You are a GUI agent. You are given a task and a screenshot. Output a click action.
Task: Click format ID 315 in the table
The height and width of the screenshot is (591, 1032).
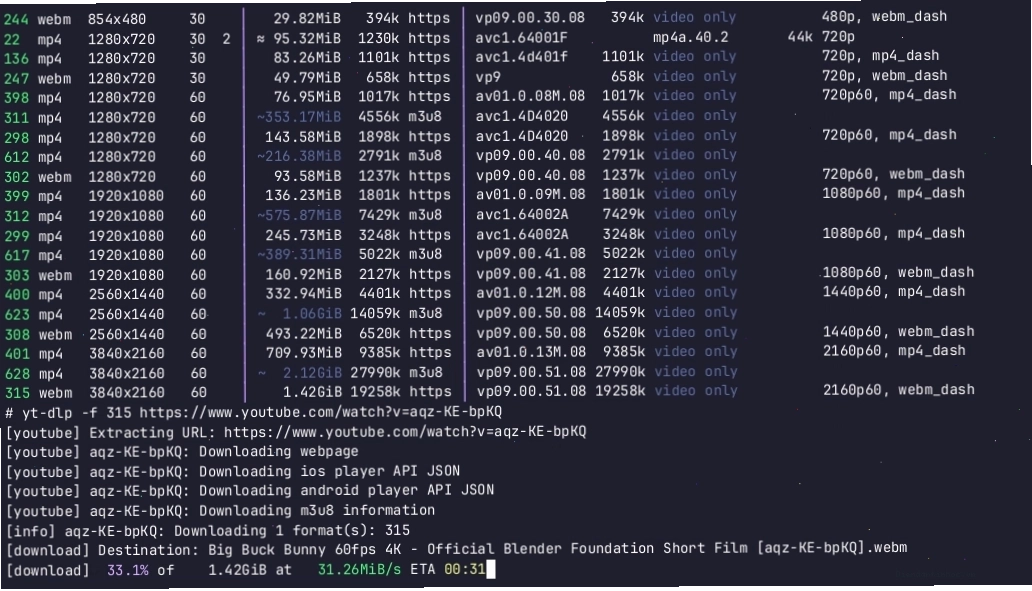click(x=16, y=393)
